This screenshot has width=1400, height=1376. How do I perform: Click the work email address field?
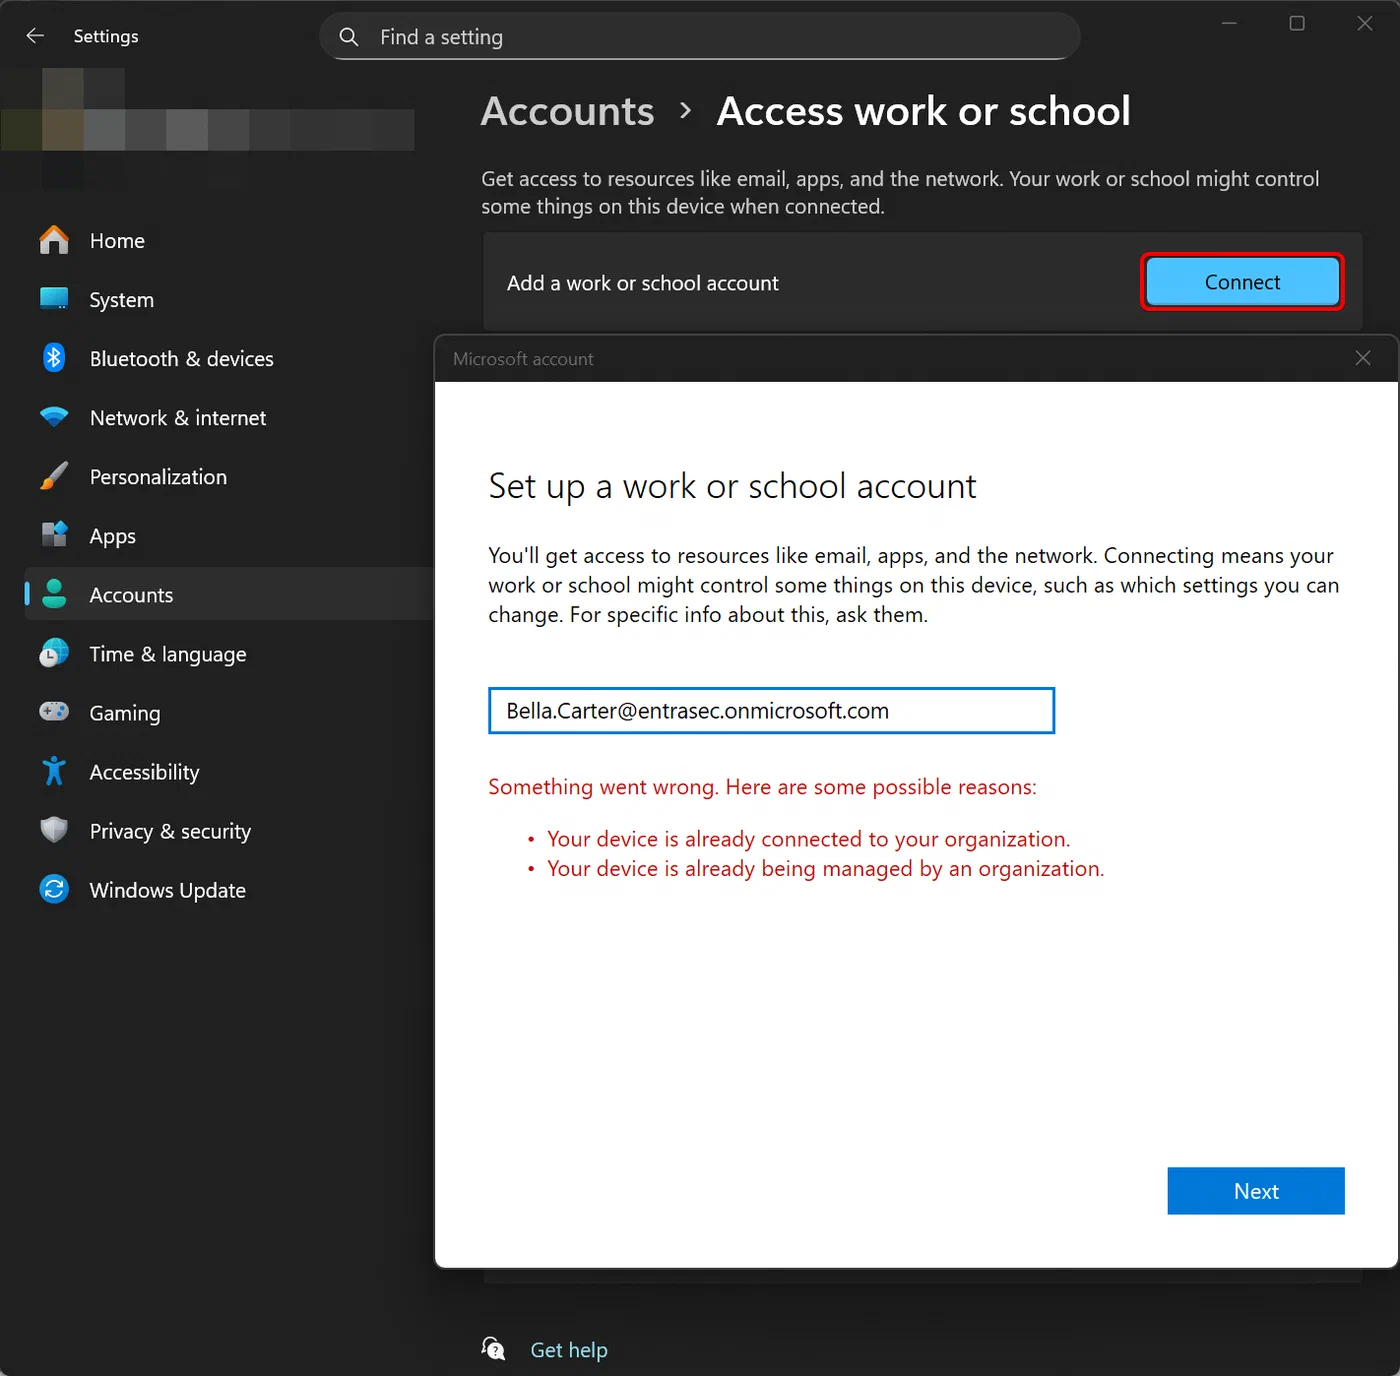click(771, 711)
